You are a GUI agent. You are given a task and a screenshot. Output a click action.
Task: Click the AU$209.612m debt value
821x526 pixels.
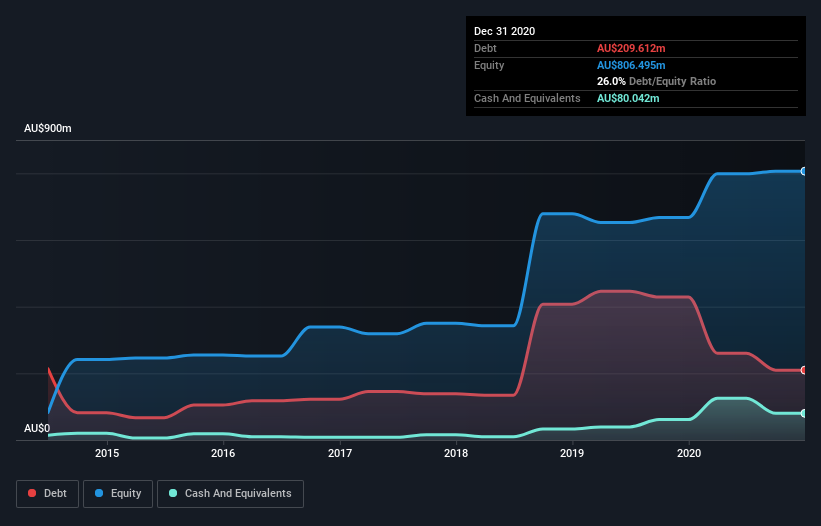tap(631, 48)
